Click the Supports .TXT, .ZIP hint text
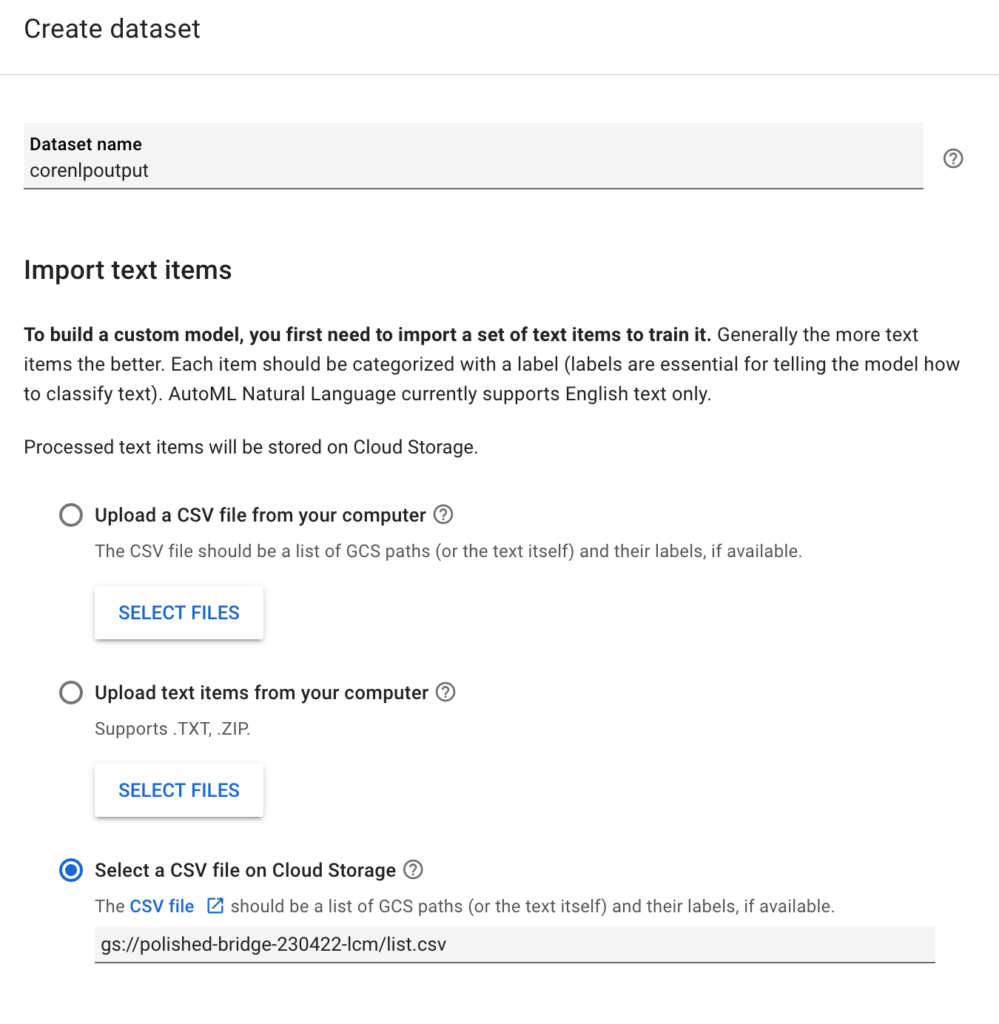This screenshot has height=1024, width=999. [x=172, y=729]
